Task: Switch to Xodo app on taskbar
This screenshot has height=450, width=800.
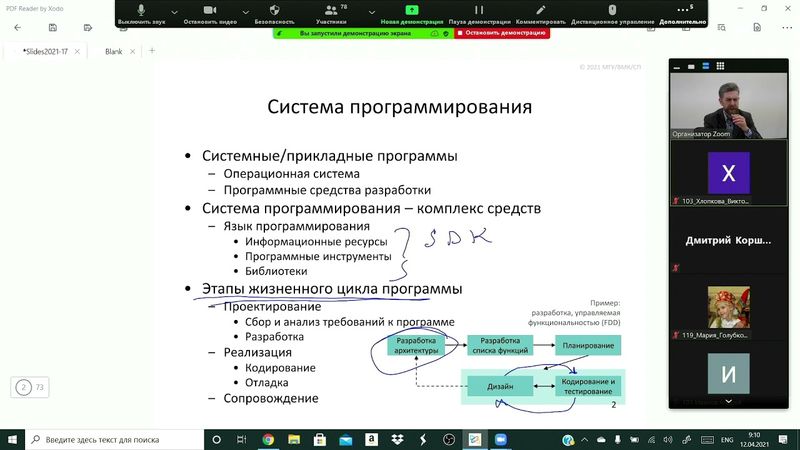Action: (475, 439)
